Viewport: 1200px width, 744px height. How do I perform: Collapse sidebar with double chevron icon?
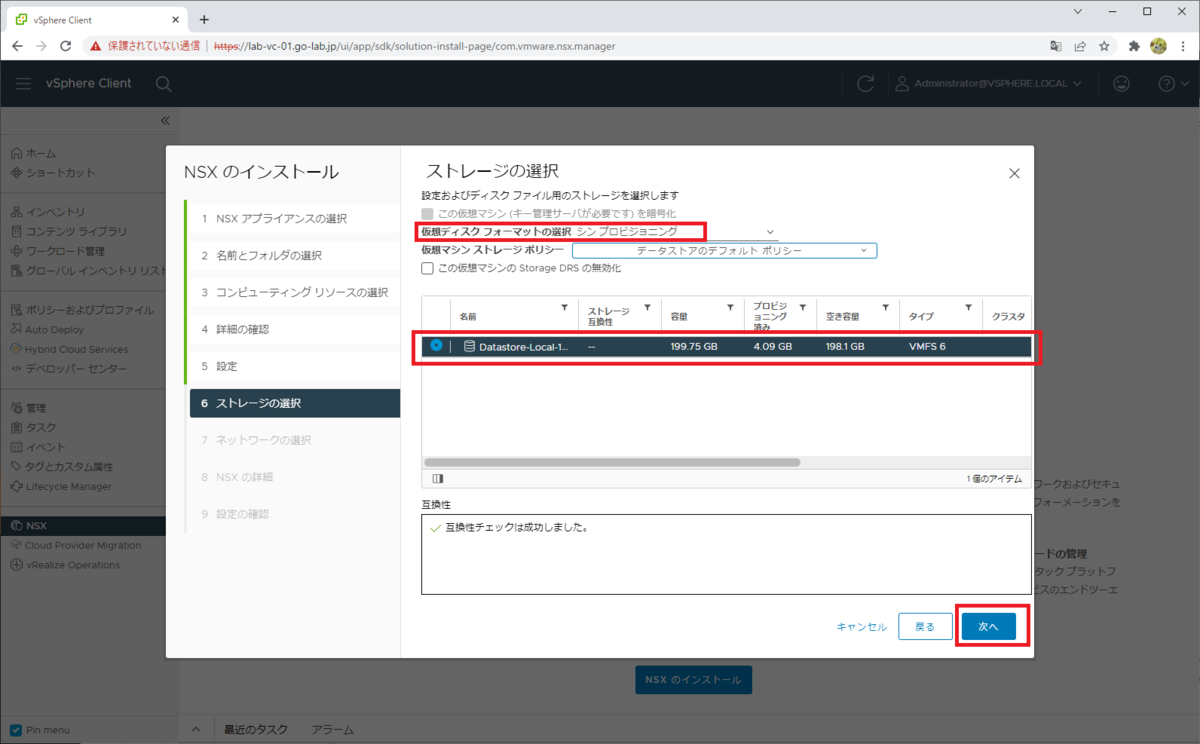165,121
